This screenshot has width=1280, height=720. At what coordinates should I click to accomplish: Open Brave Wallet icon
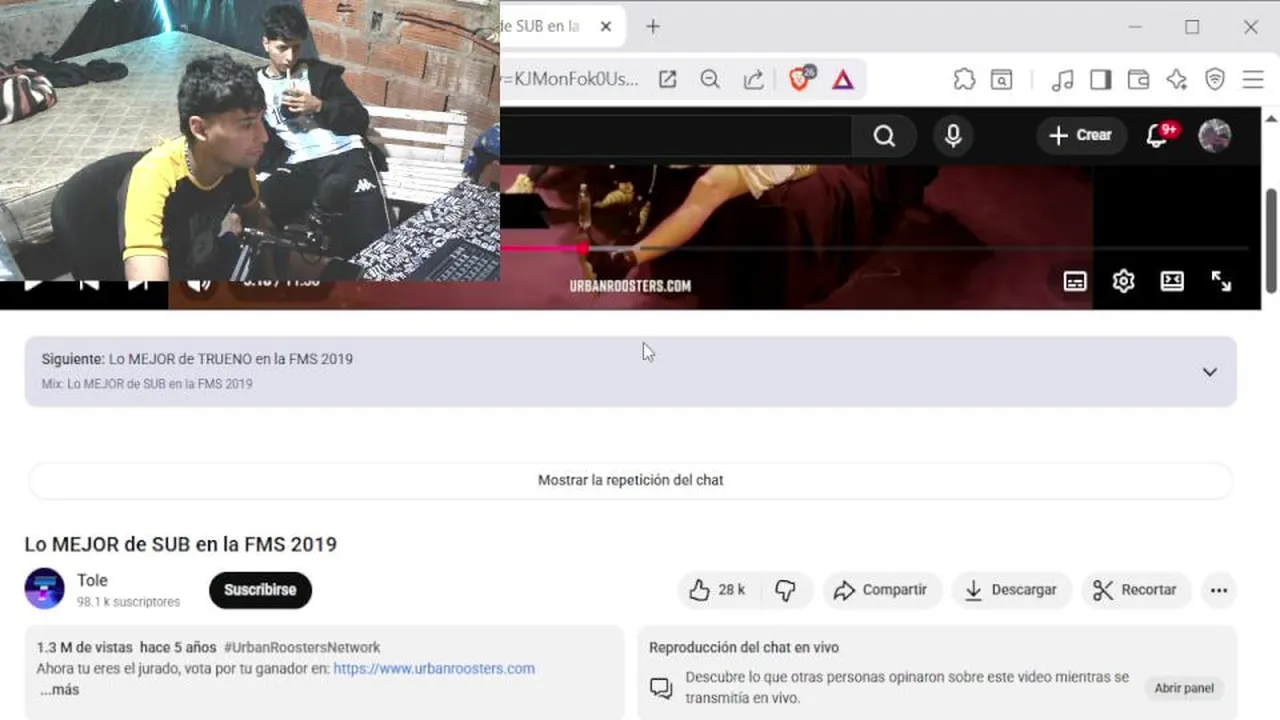click(1138, 79)
